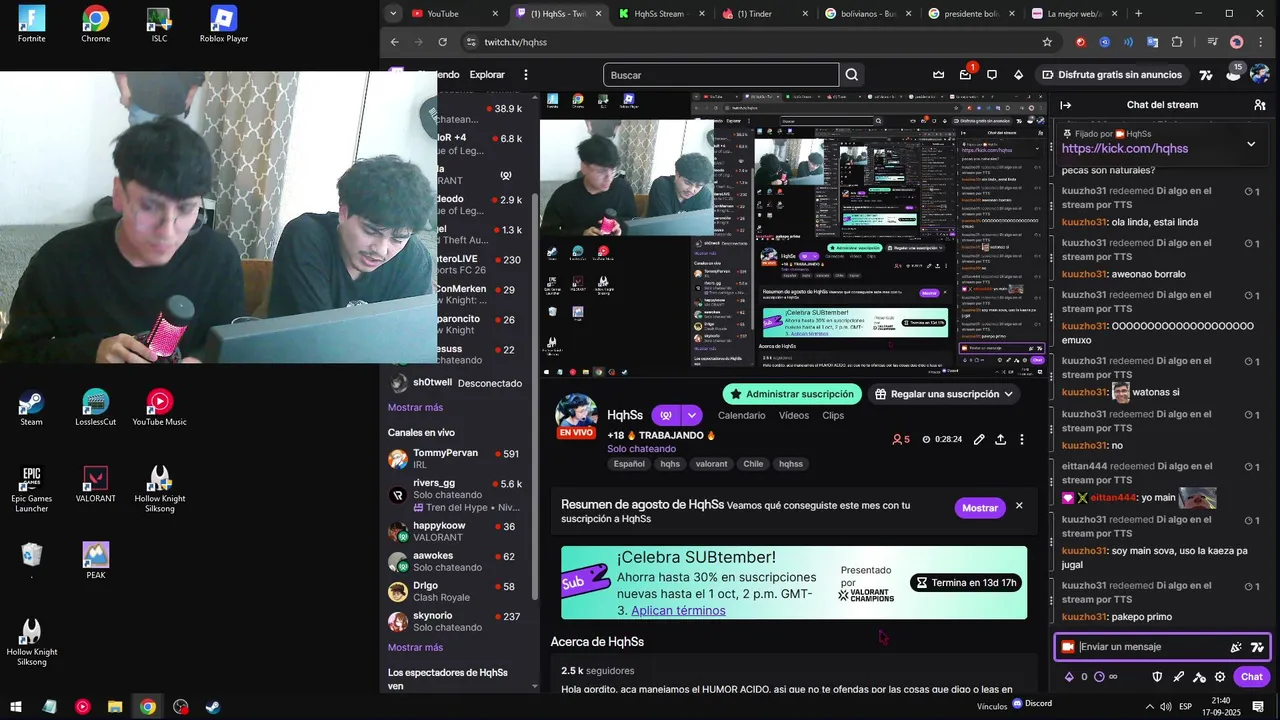Open chat emote picker party icon

click(1236, 647)
